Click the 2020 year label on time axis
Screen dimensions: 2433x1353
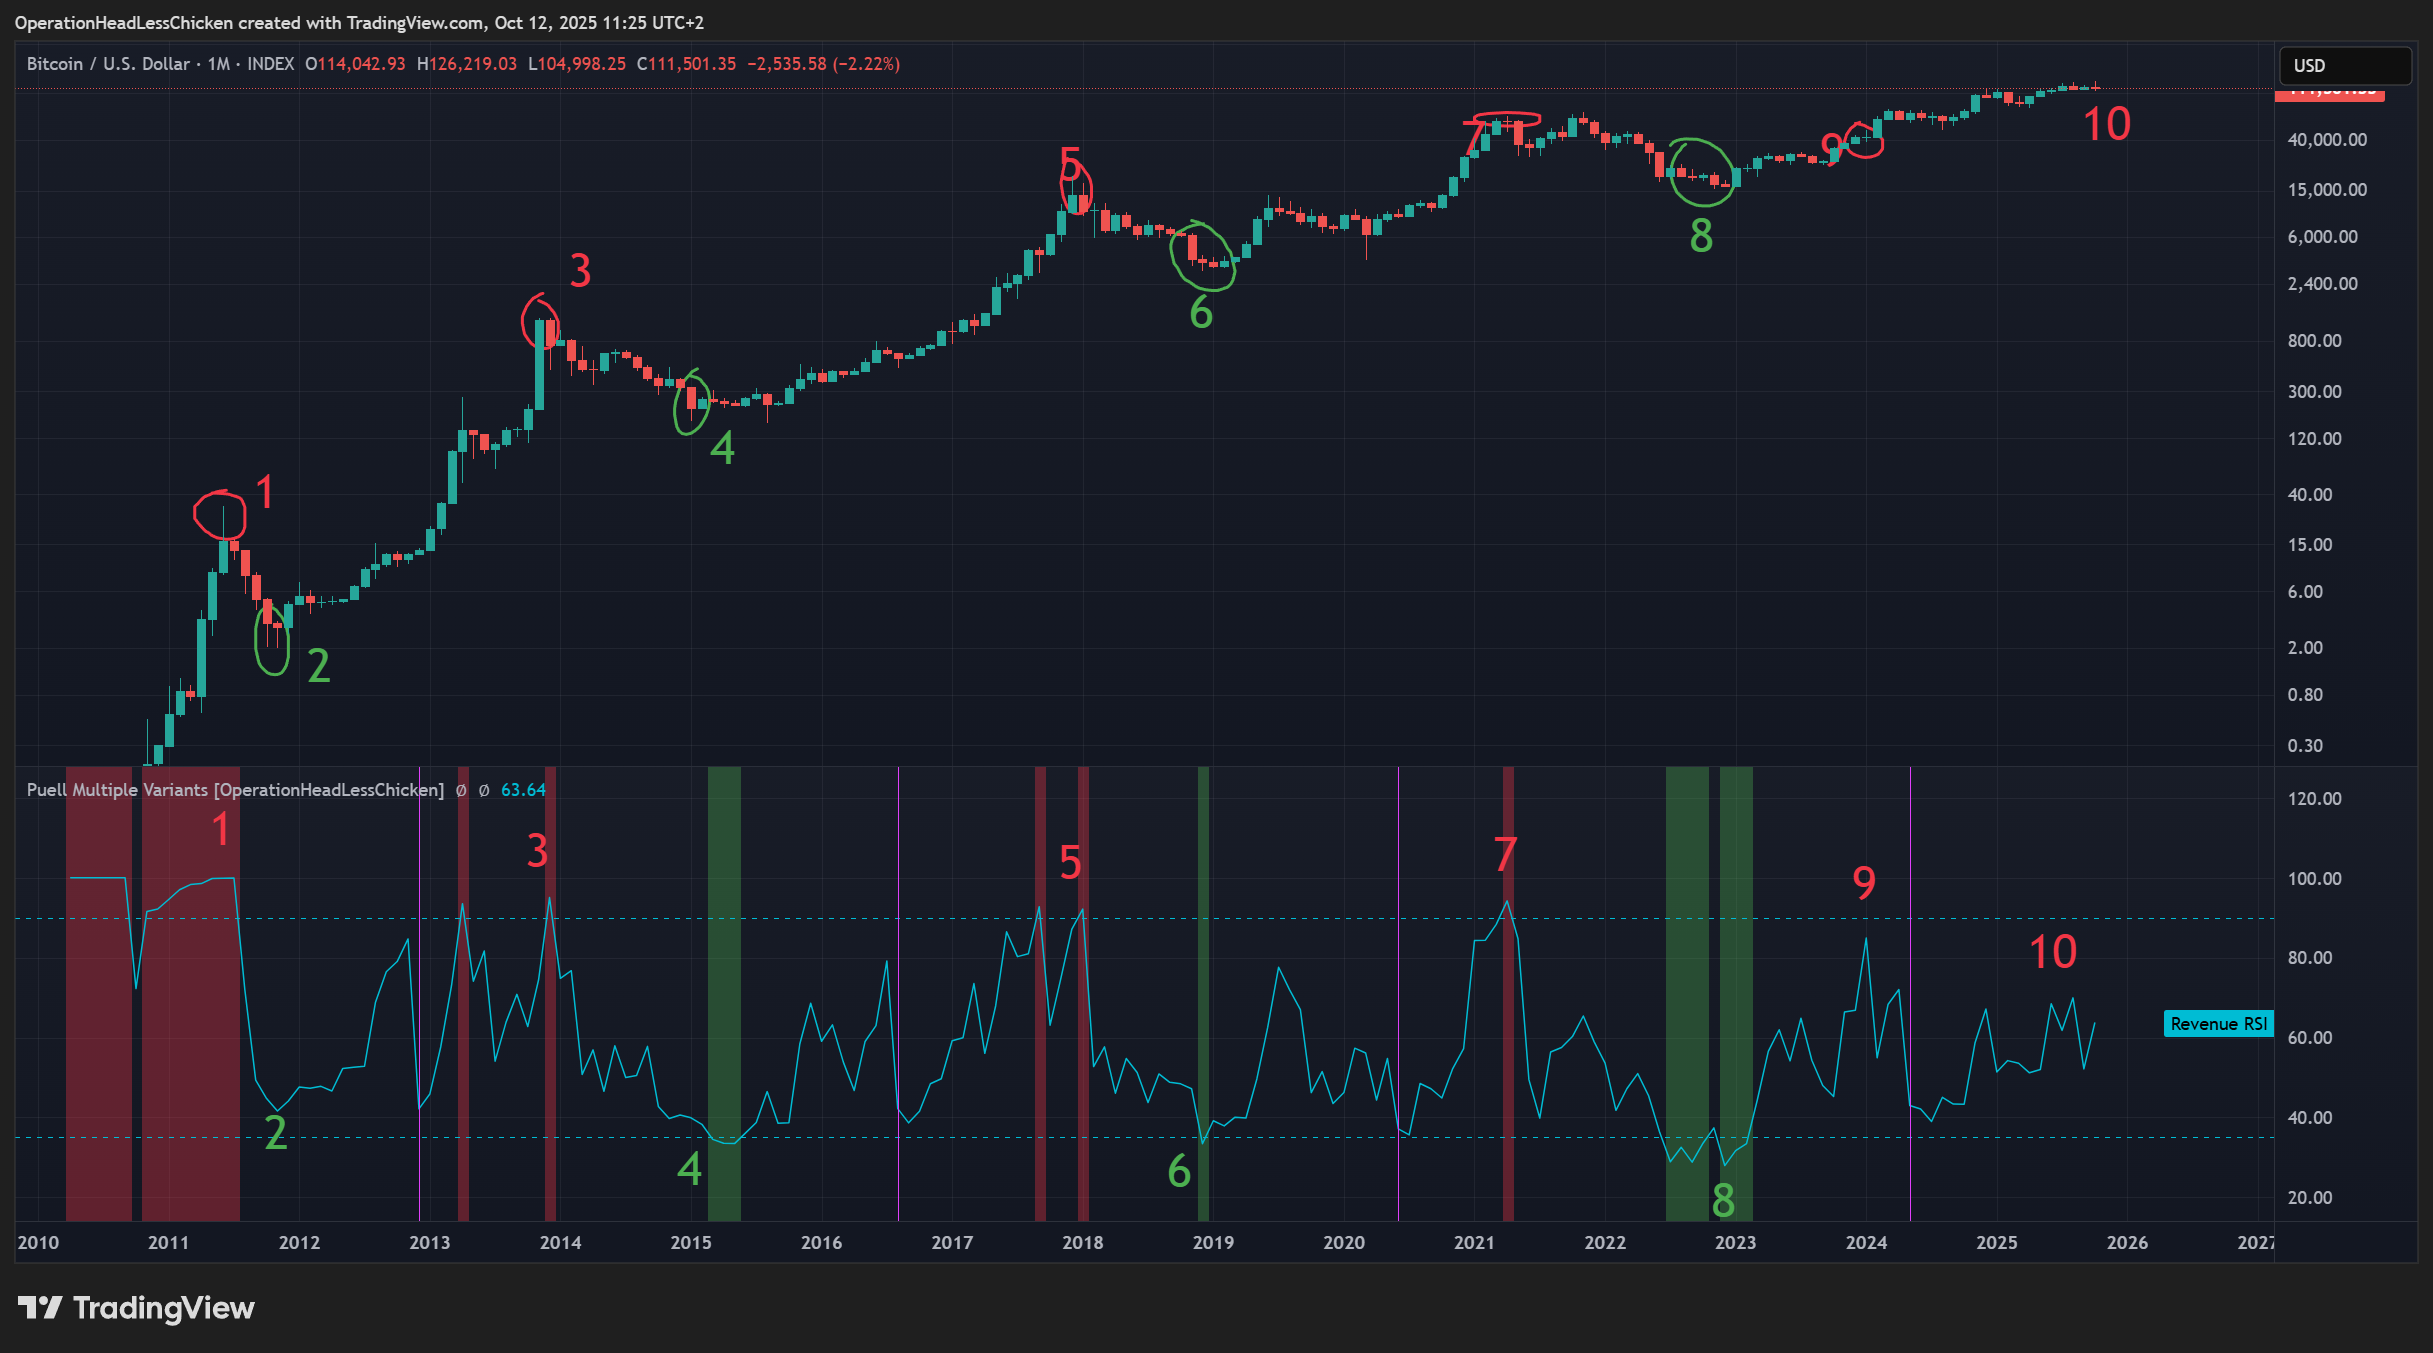click(1343, 1242)
